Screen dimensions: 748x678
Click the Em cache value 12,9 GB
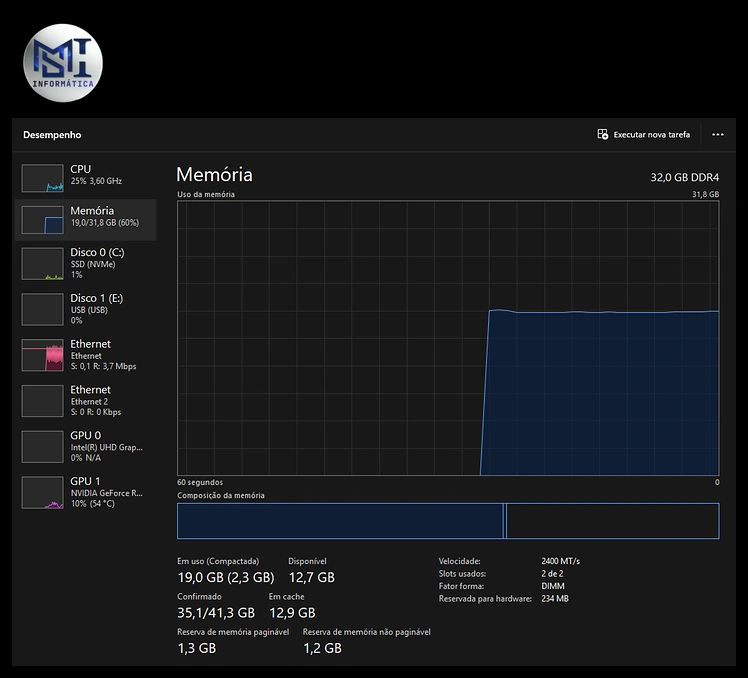point(292,613)
